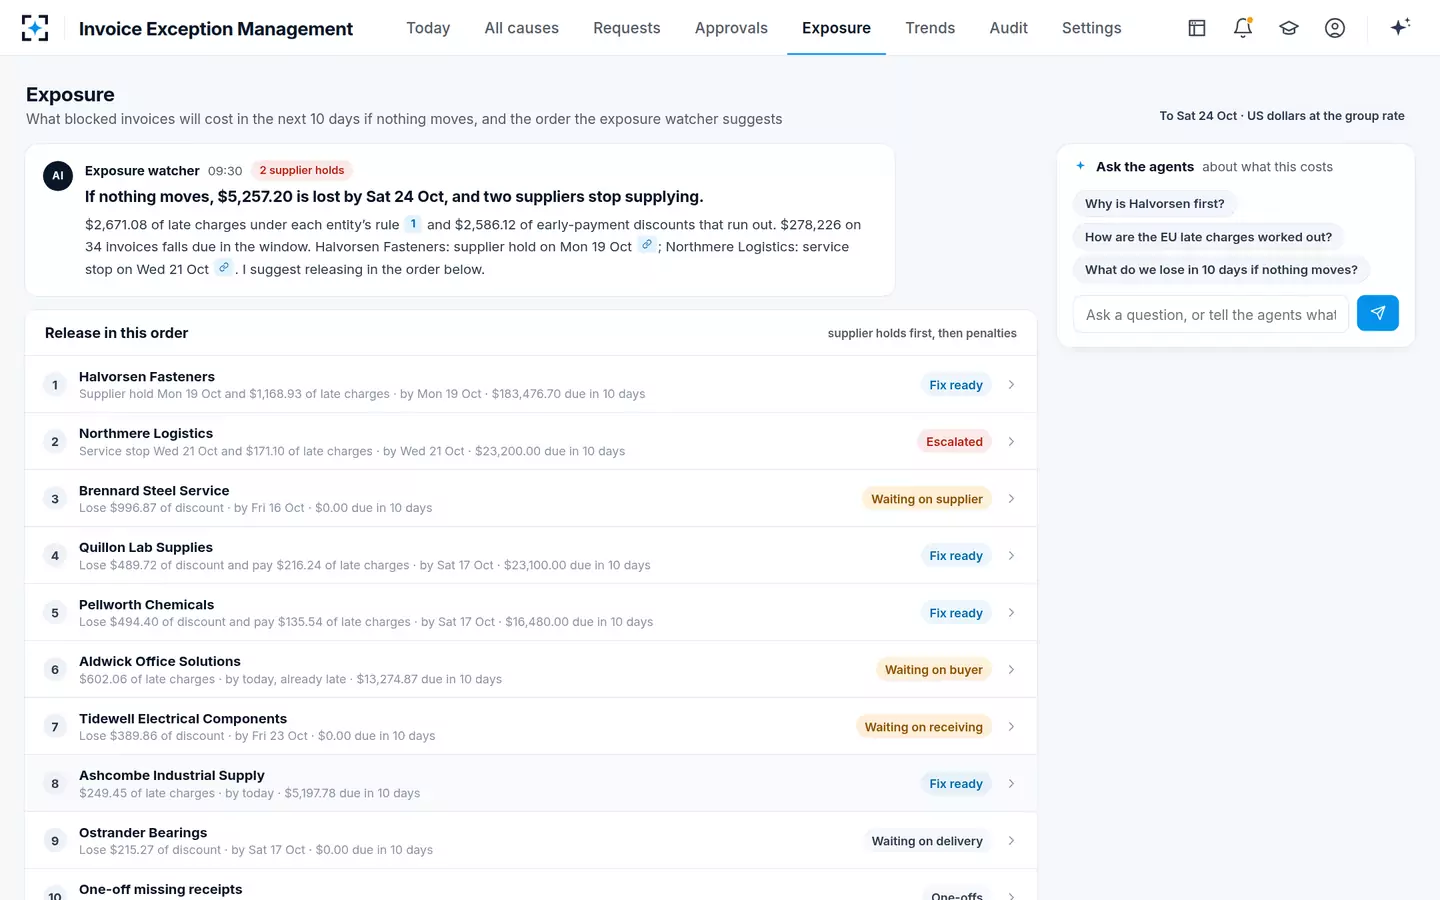Open the graduation cap learning icon
The image size is (1440, 900).
point(1289,28)
